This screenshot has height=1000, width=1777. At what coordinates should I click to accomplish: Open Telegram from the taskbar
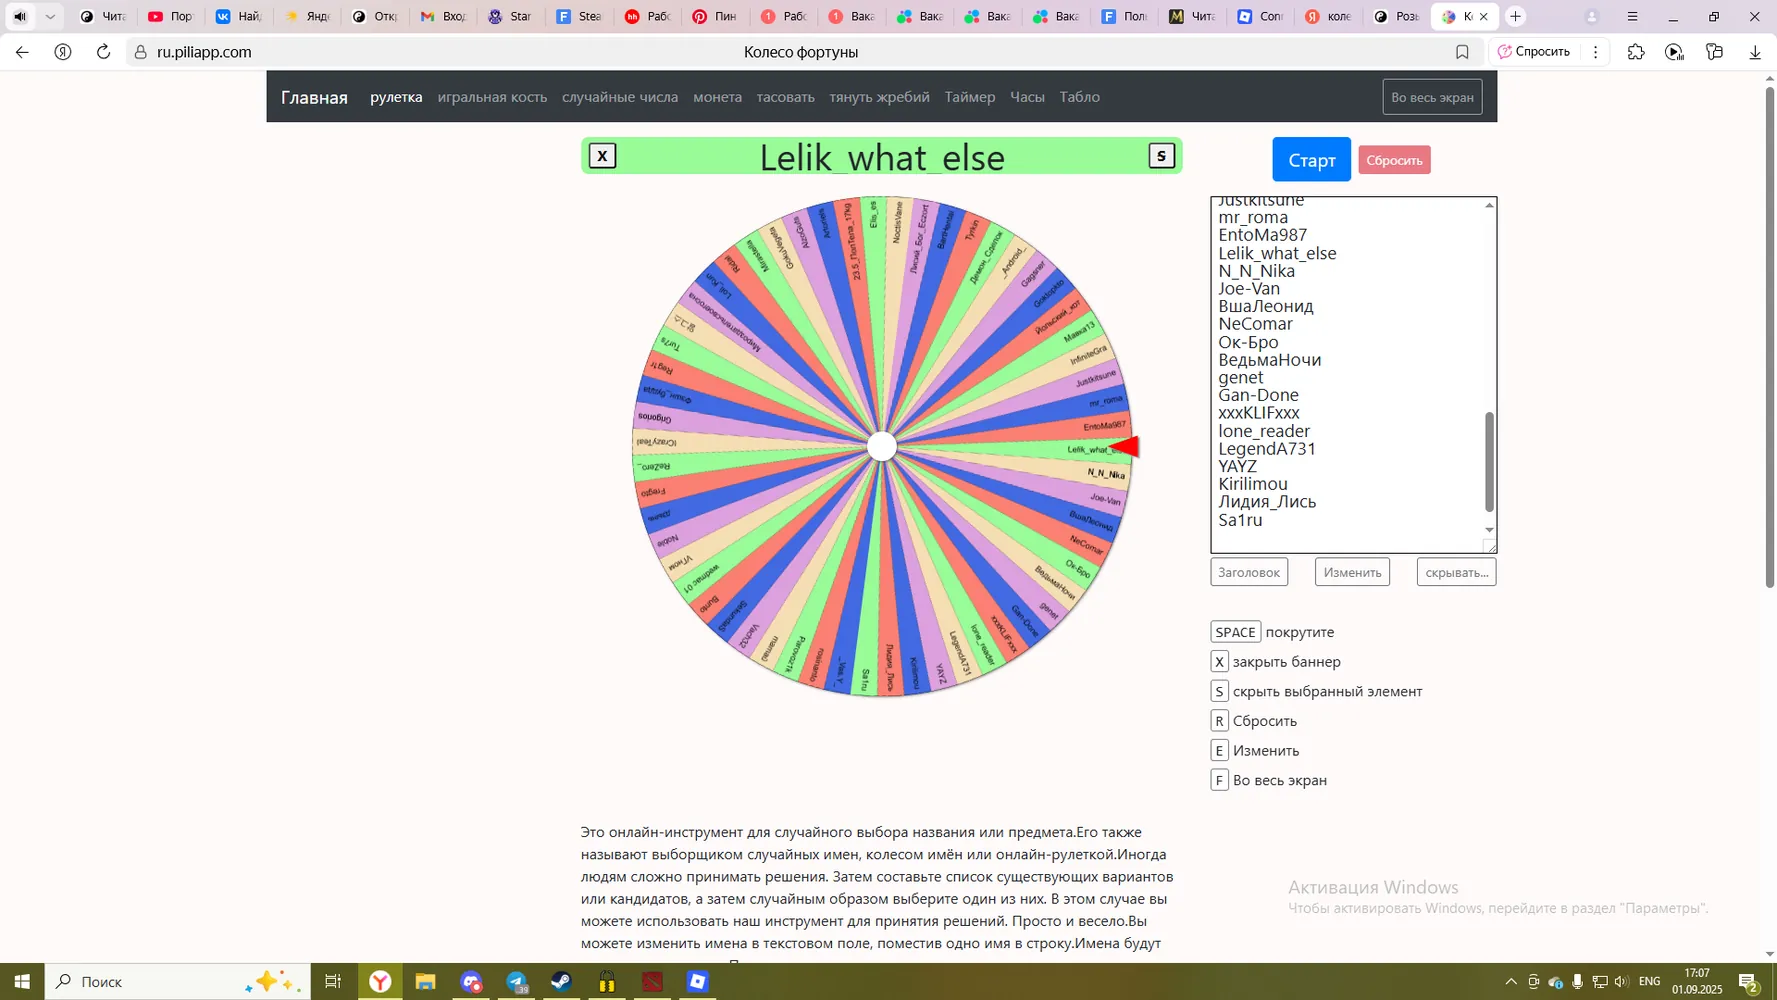[517, 982]
